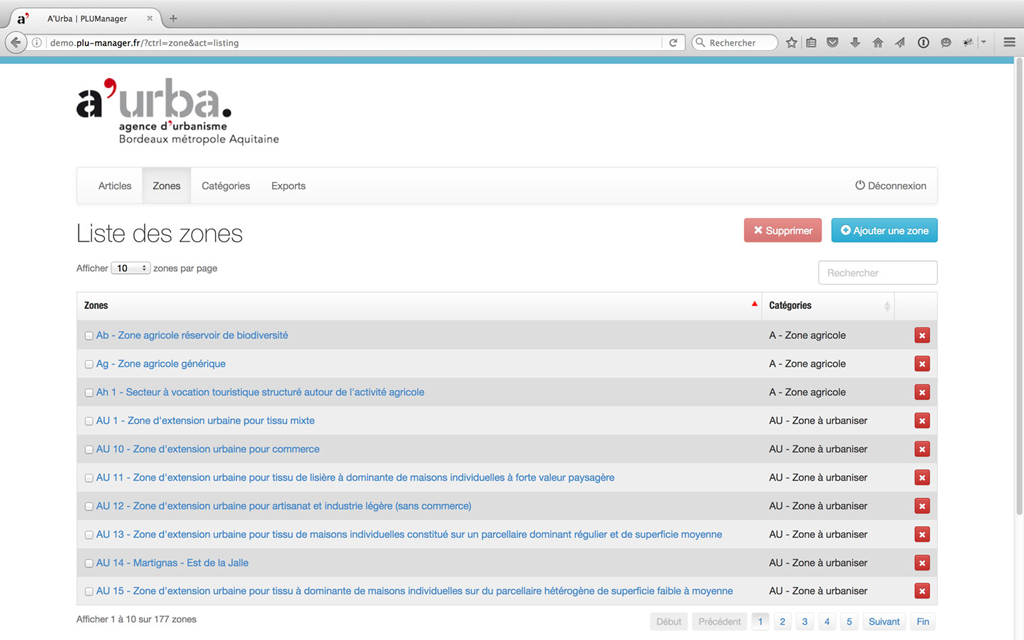The image size is (1024, 640).
Task: Select the AU 11 row checkbox
Action: pyautogui.click(x=89, y=478)
